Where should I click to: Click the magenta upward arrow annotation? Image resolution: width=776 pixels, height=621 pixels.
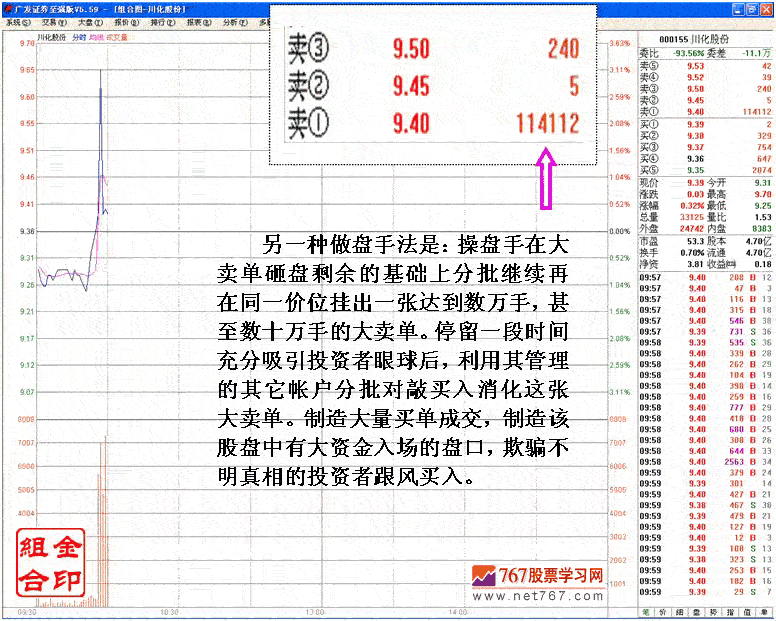point(546,180)
